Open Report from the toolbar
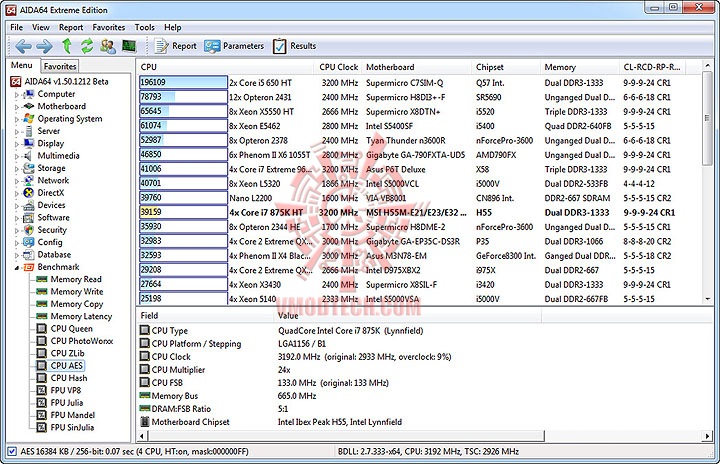720x464 pixels. coord(175,46)
